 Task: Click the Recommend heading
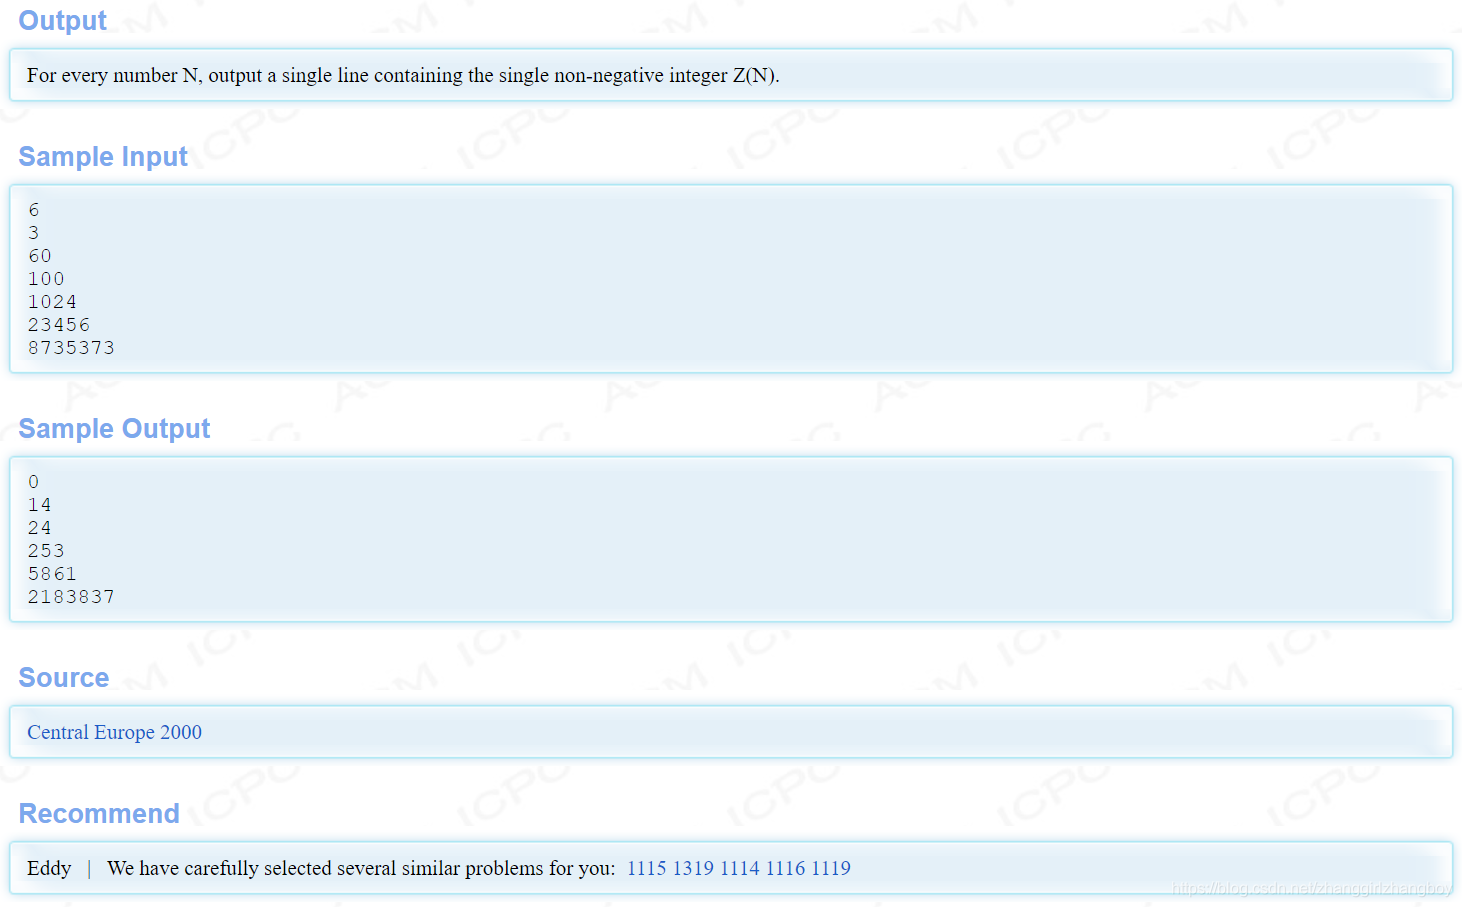coord(99,814)
